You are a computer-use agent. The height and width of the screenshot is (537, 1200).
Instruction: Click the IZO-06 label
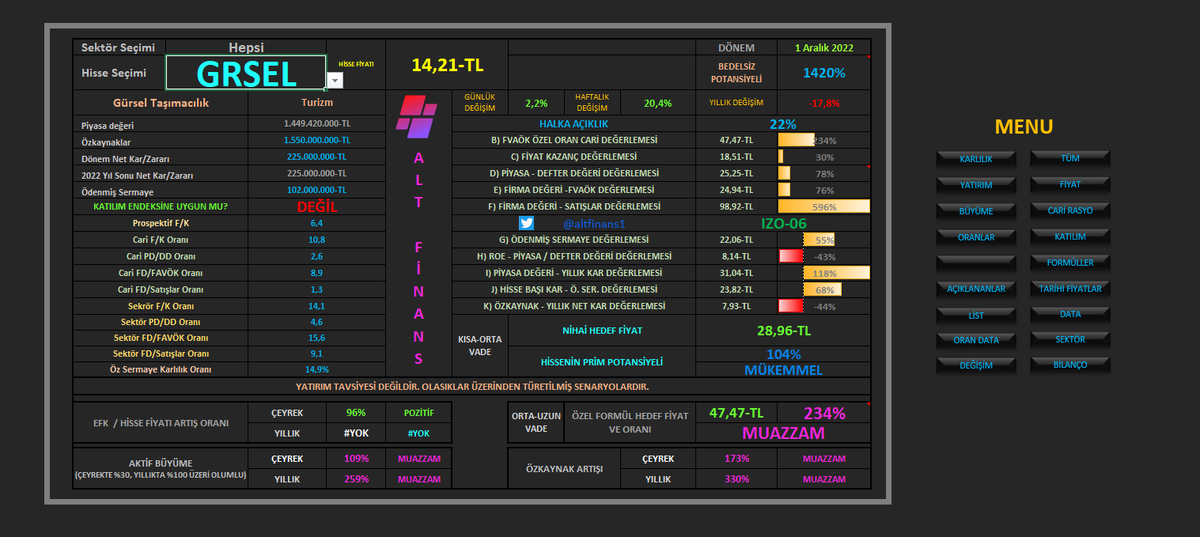[783, 223]
